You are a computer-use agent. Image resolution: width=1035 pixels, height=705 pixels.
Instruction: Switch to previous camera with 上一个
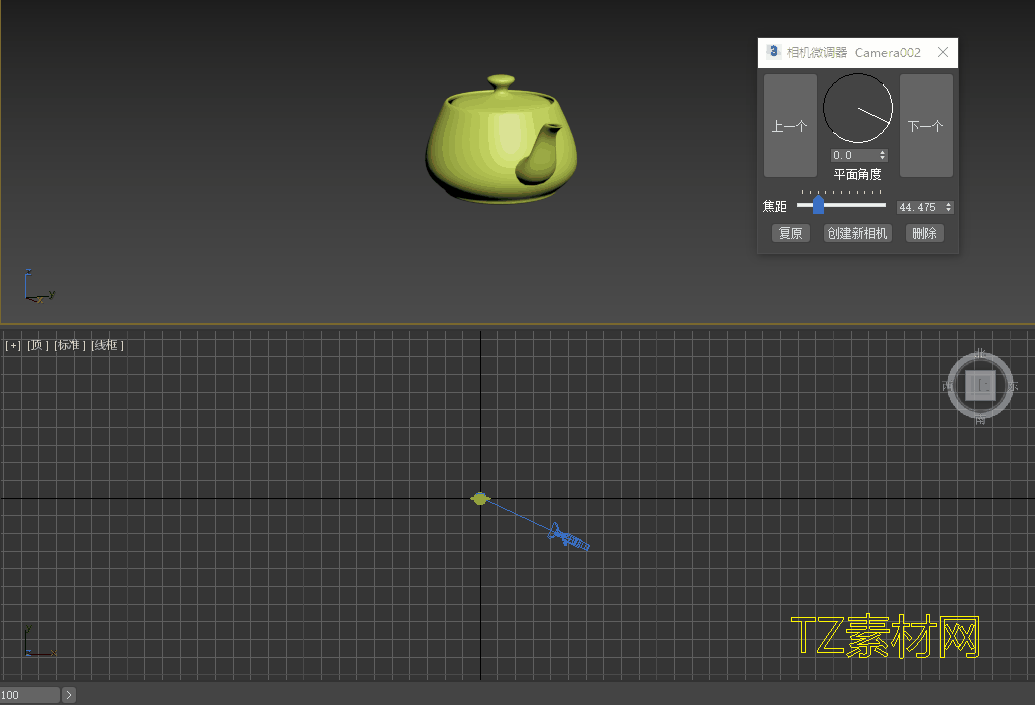click(790, 126)
